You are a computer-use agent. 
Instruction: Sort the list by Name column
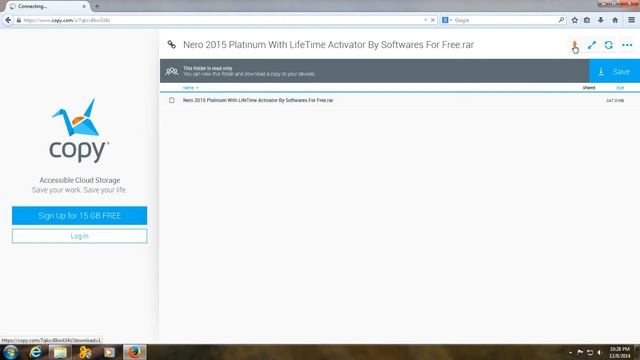click(190, 88)
